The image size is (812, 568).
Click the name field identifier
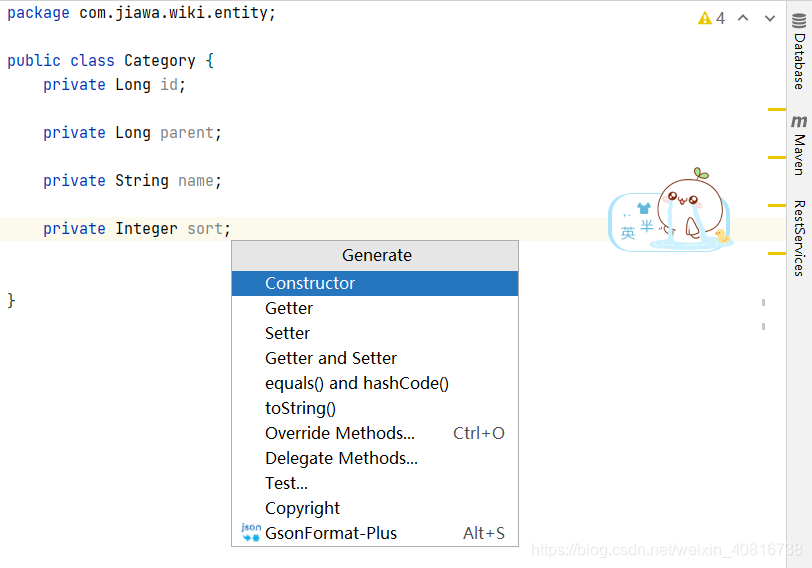pyautogui.click(x=196, y=181)
